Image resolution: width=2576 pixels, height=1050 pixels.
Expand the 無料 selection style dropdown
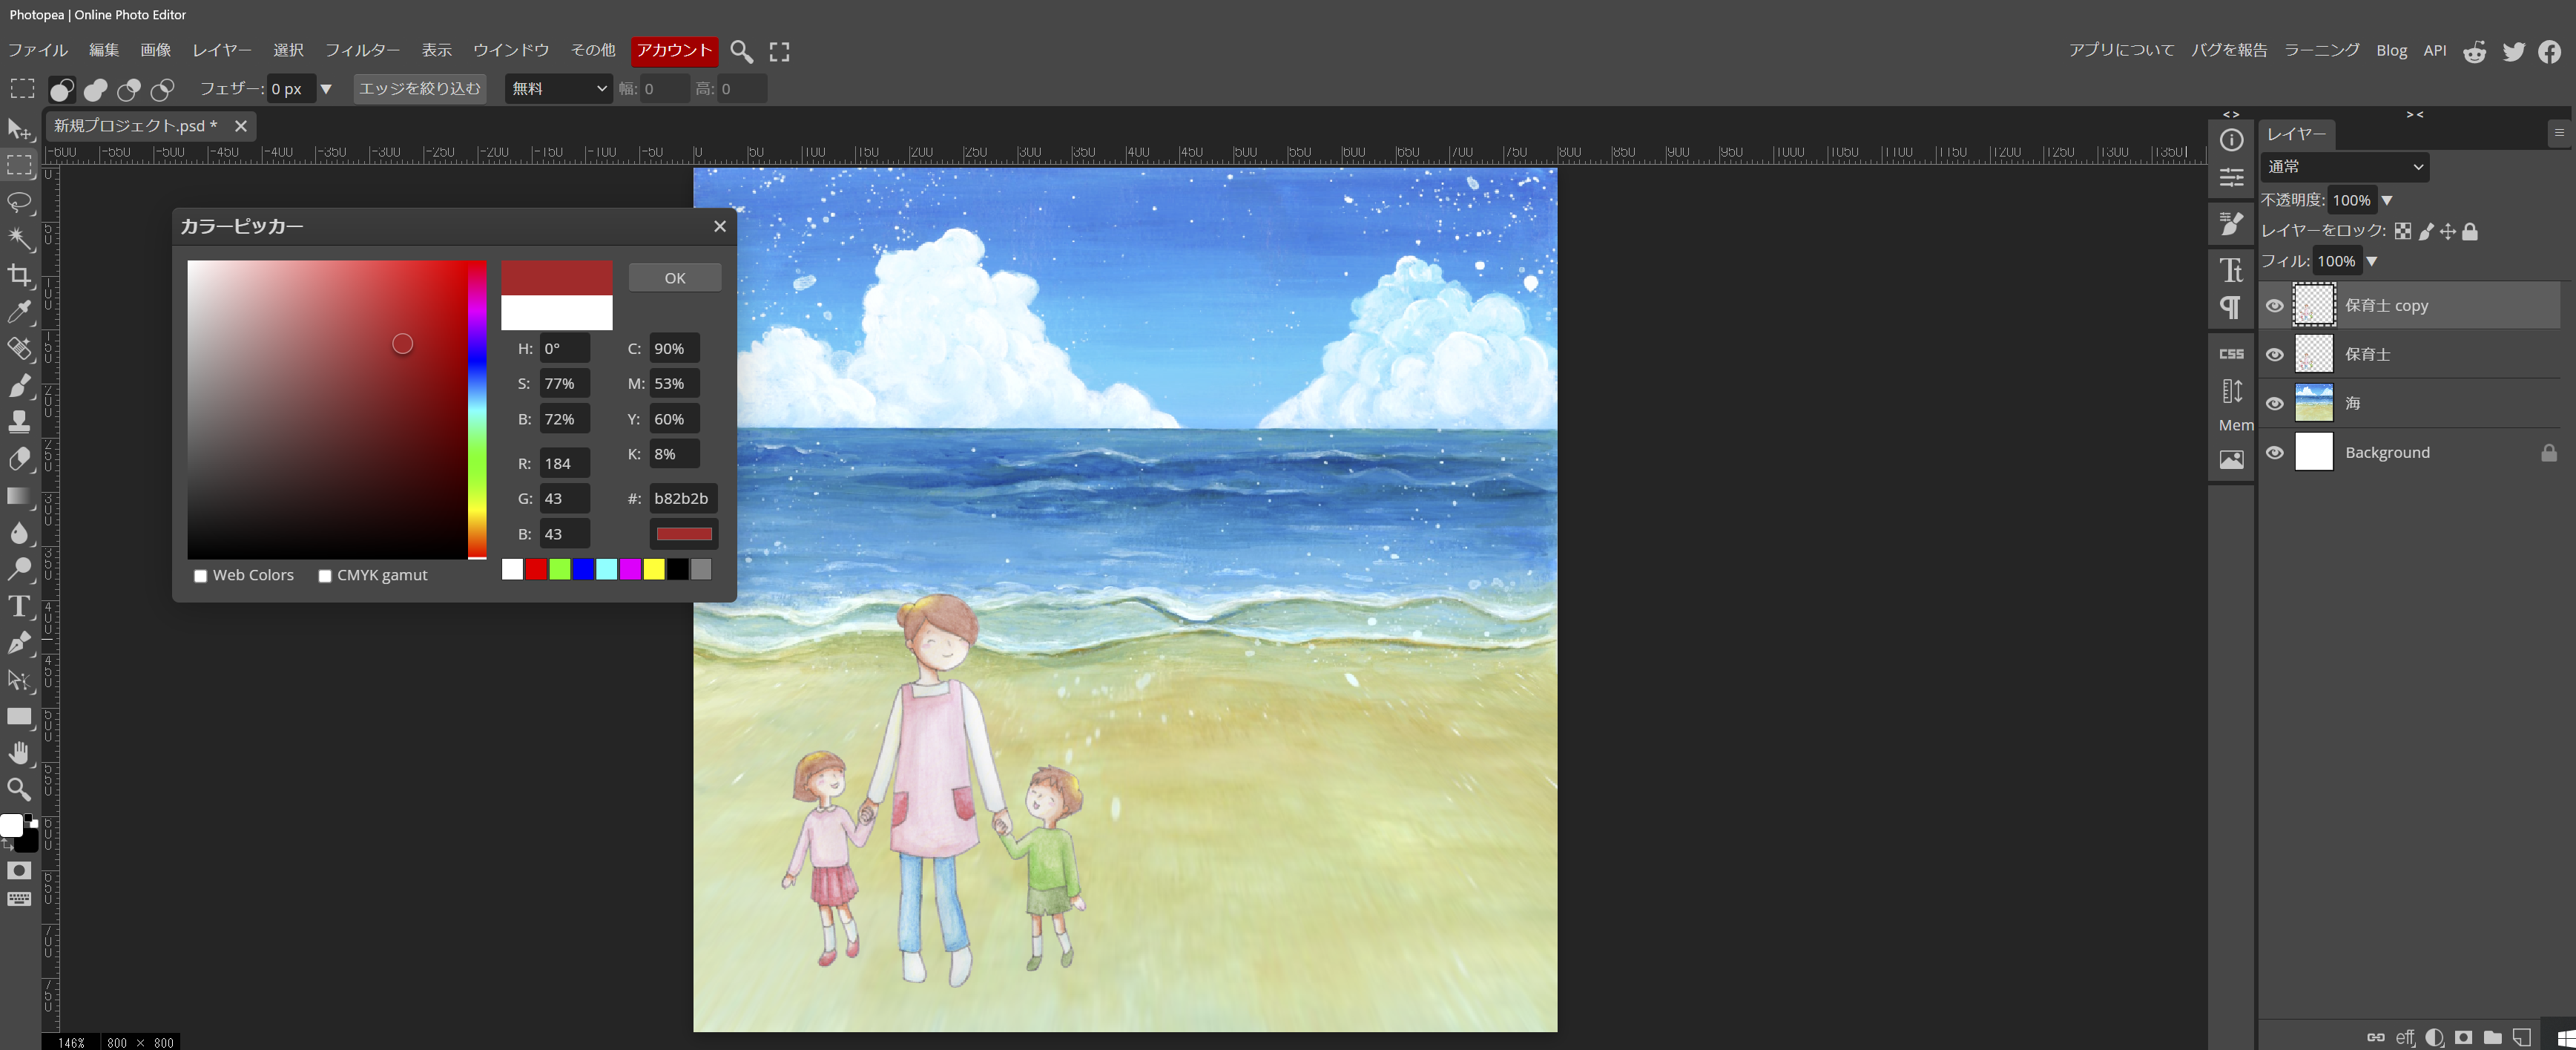coord(558,89)
